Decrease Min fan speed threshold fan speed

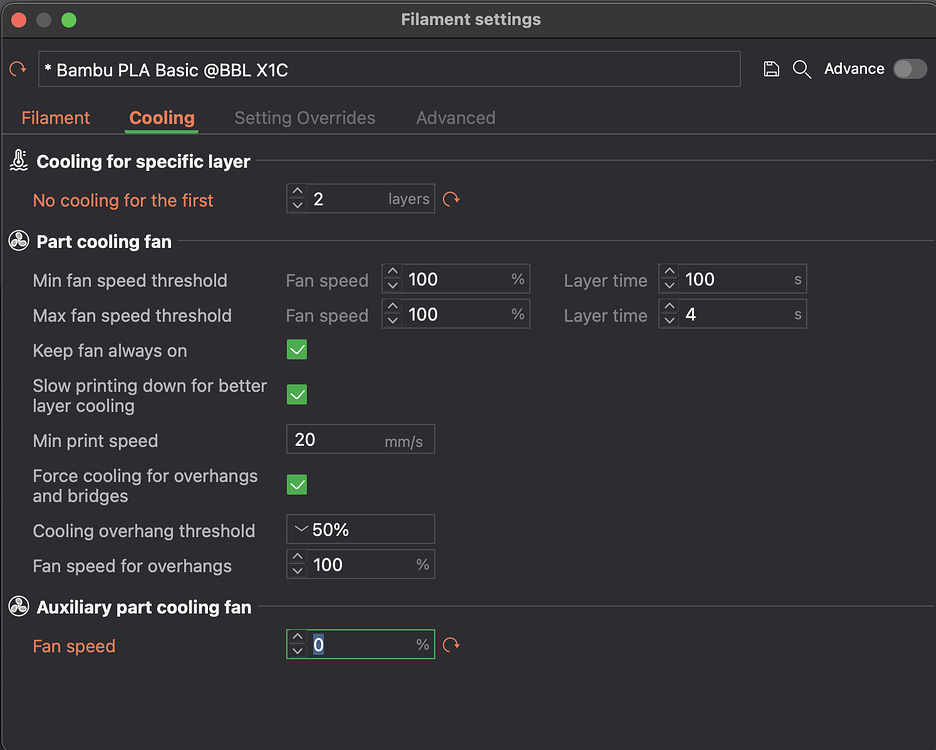point(392,285)
